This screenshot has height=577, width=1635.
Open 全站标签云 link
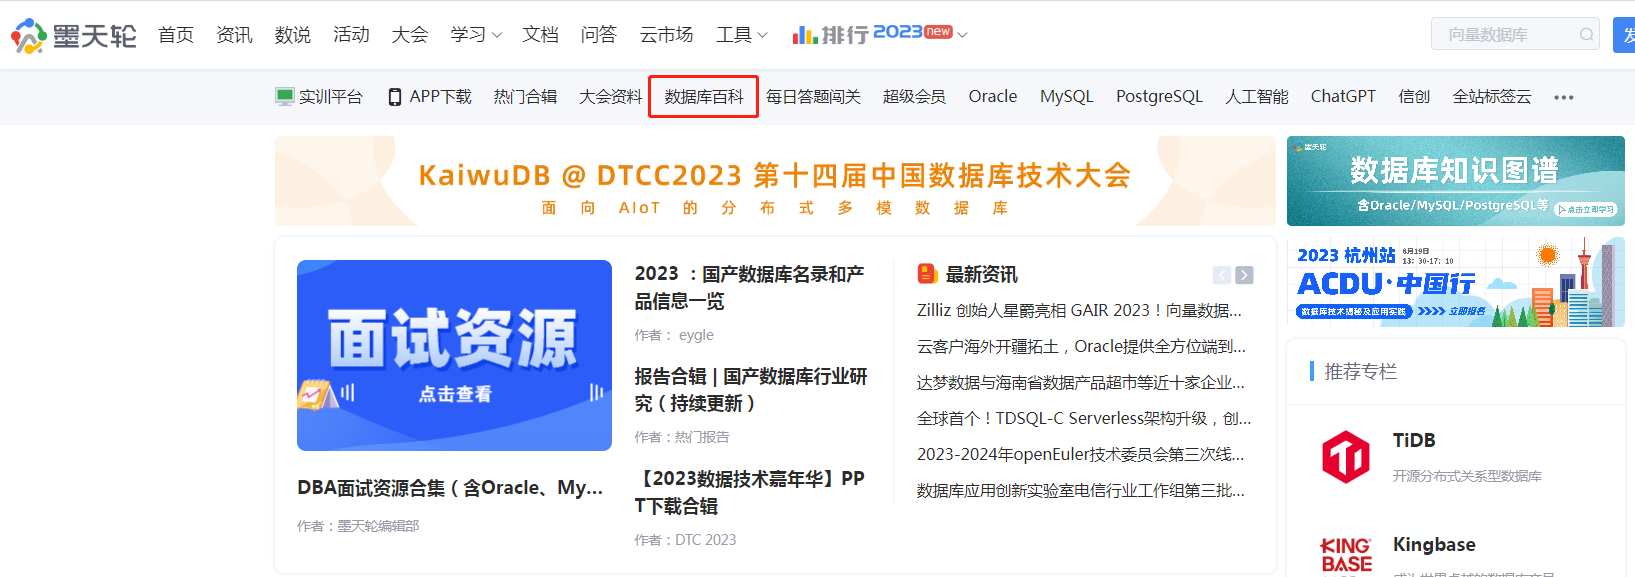pos(1492,97)
